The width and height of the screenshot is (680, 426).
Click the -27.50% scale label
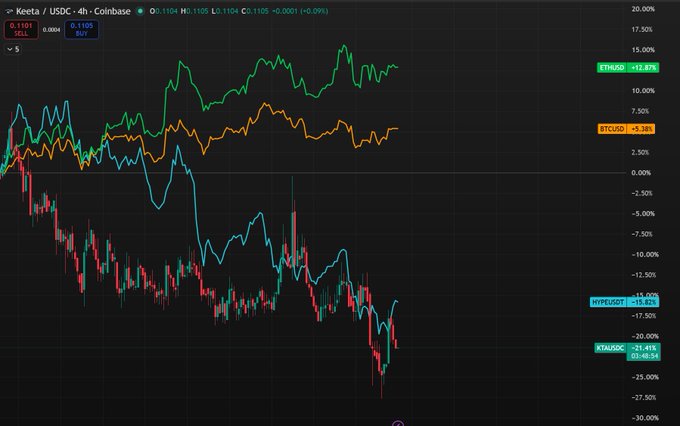click(x=644, y=397)
